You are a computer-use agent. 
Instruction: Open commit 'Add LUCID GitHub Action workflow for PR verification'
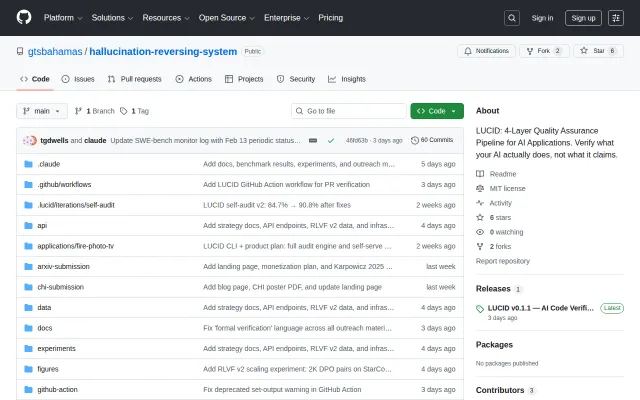point(287,184)
